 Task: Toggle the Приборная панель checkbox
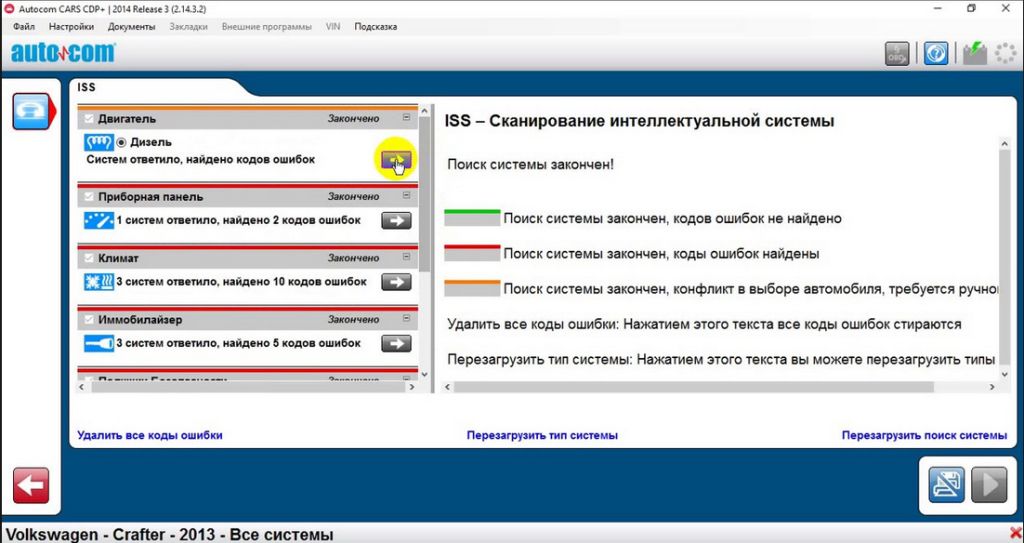click(x=89, y=196)
